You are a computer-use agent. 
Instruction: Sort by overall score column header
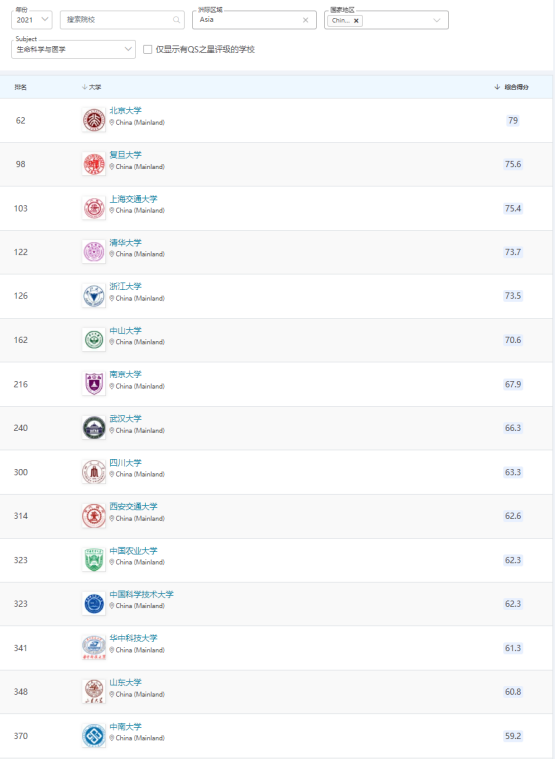click(511, 87)
